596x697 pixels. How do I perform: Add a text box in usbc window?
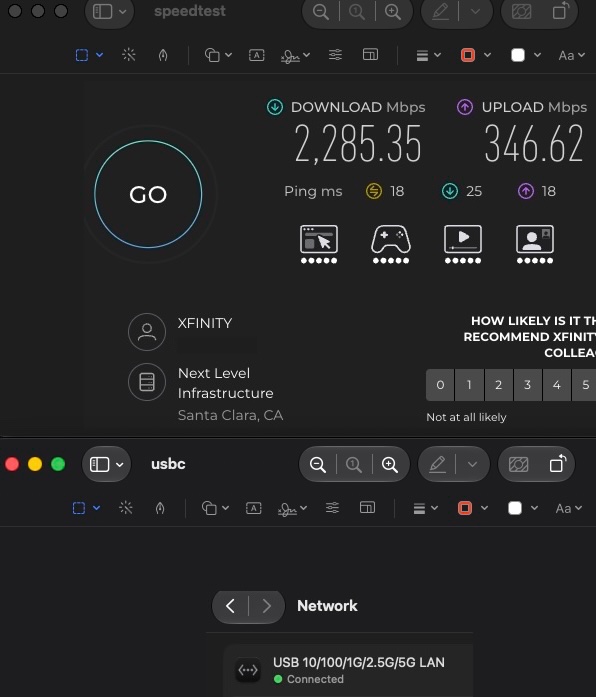(254, 508)
